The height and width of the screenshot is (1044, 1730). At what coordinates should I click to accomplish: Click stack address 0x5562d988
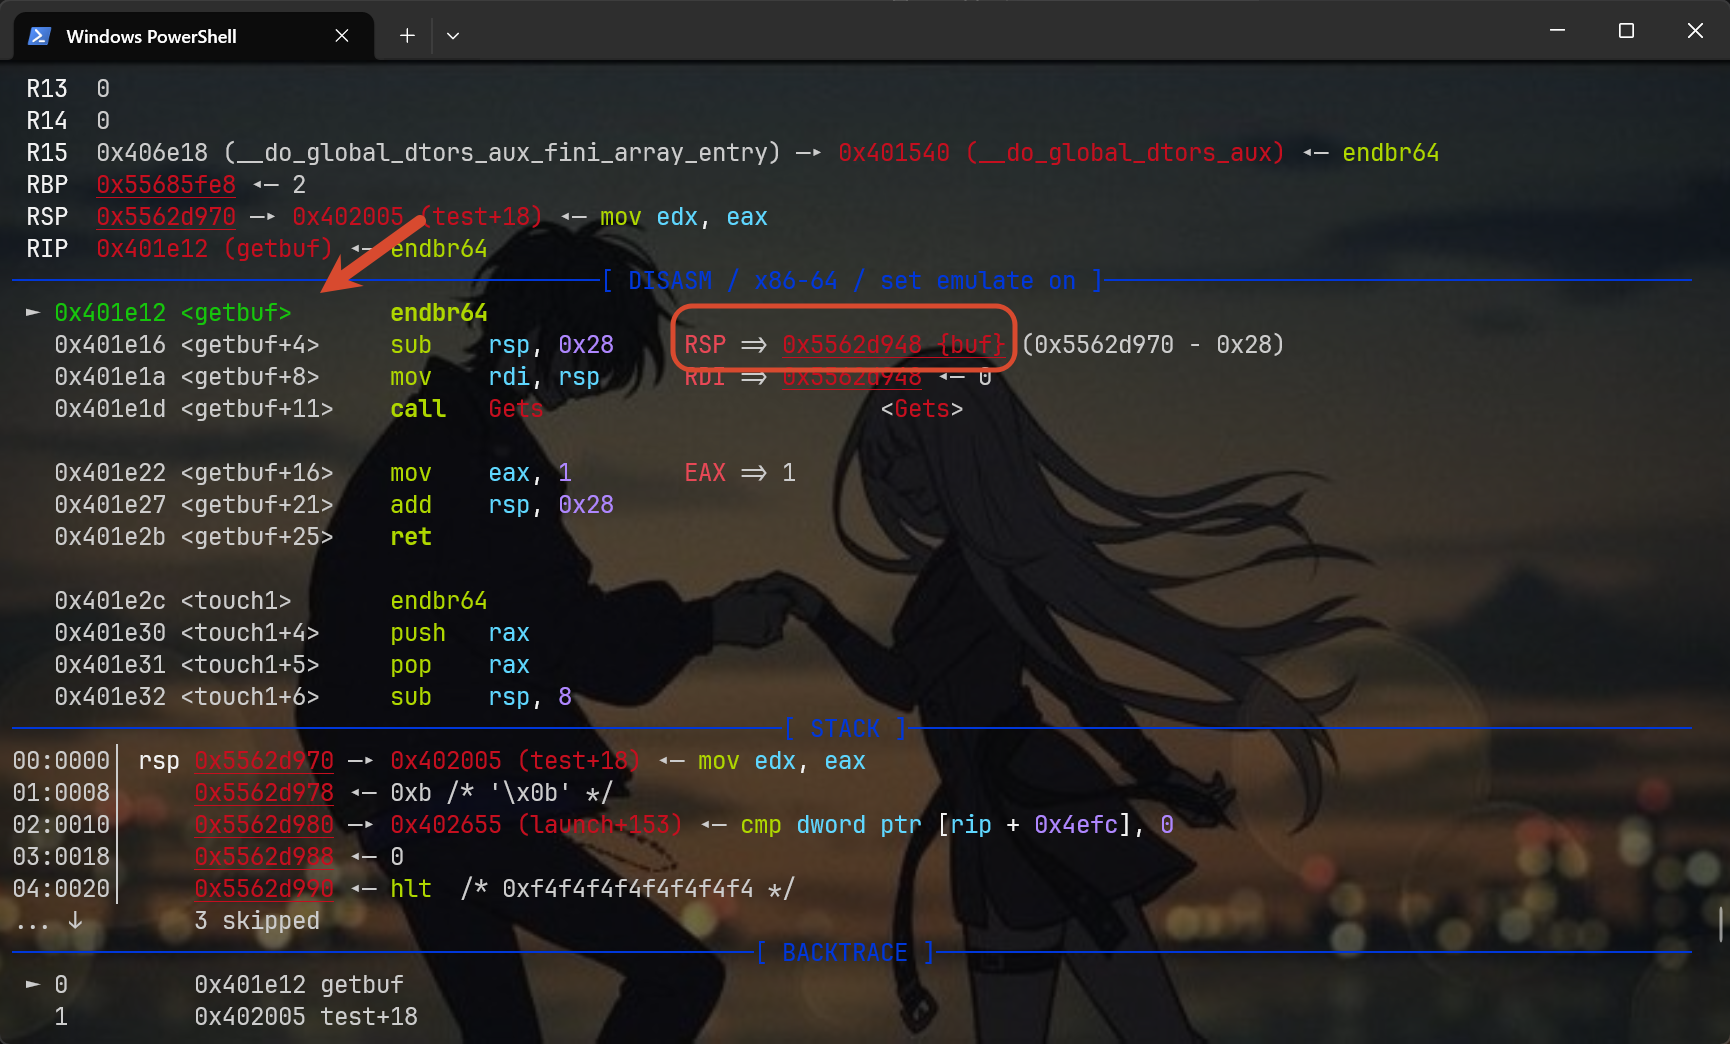coord(264,857)
